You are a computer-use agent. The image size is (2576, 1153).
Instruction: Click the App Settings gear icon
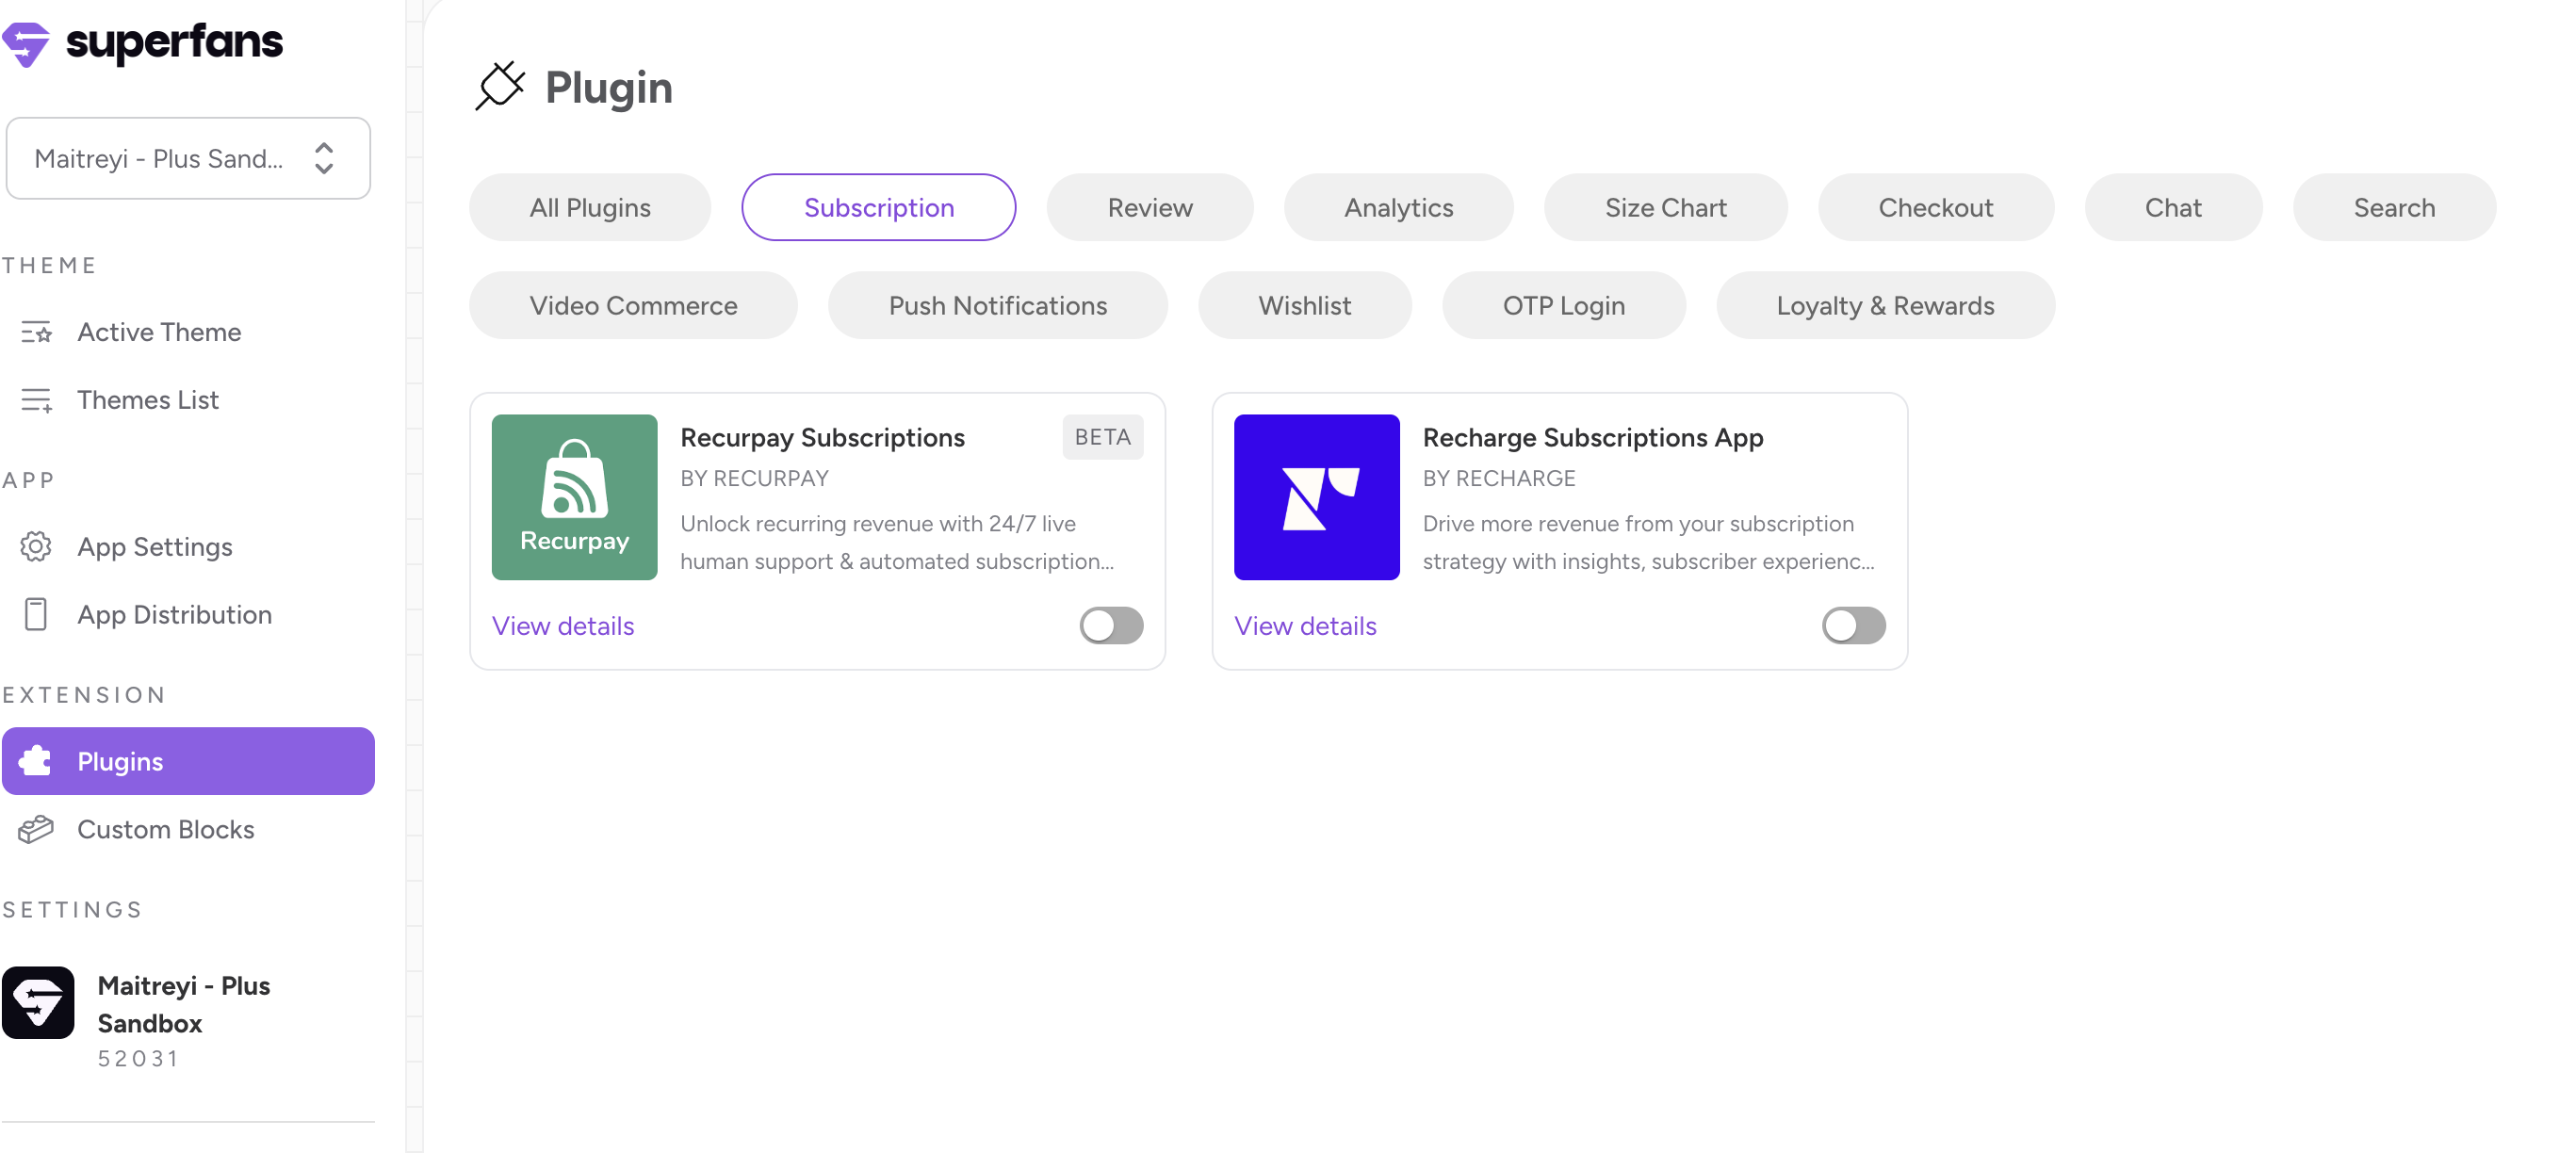tap(36, 547)
